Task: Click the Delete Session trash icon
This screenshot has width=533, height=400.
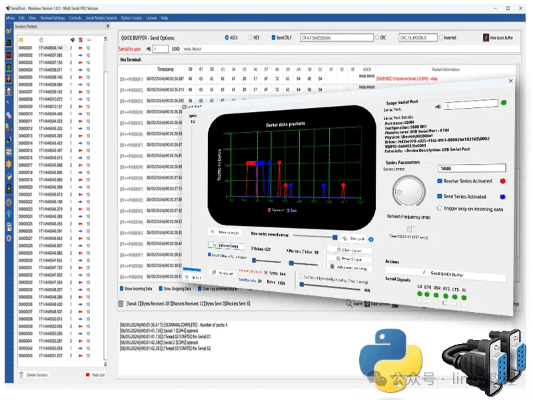Action: click(21, 375)
